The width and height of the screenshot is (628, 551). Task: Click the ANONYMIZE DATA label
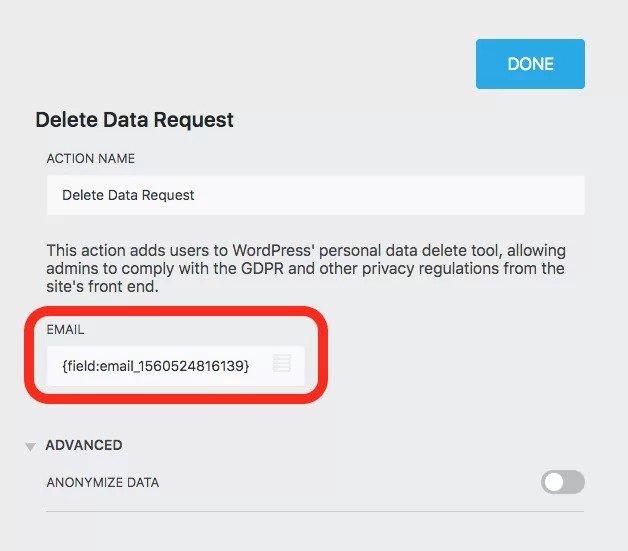tap(102, 483)
